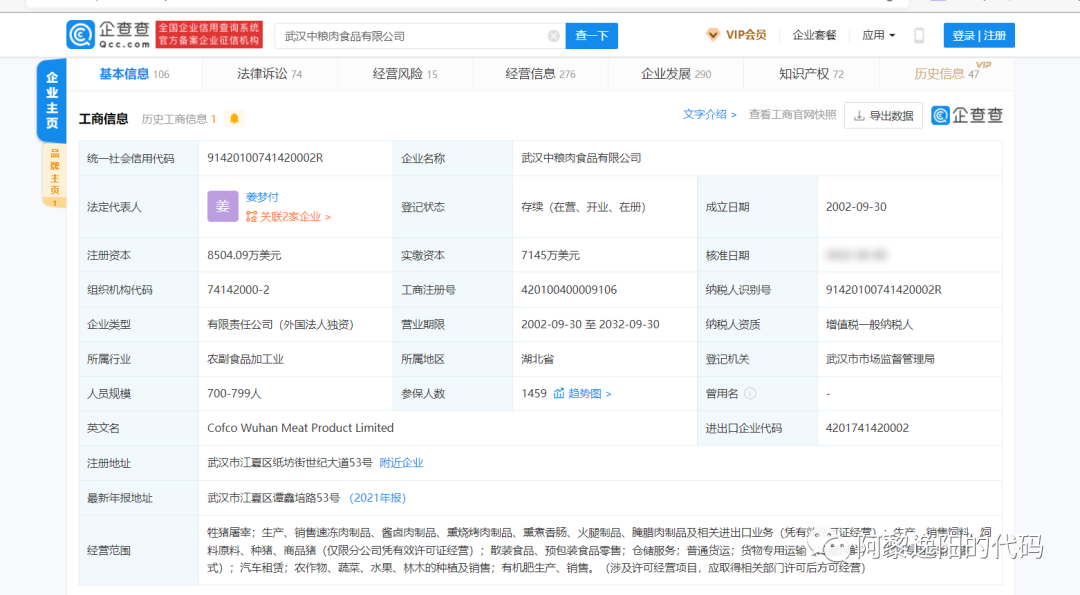Image resolution: width=1080 pixels, height=595 pixels.
Task: Switch to the 法律诉讼 tab
Action: (269, 74)
